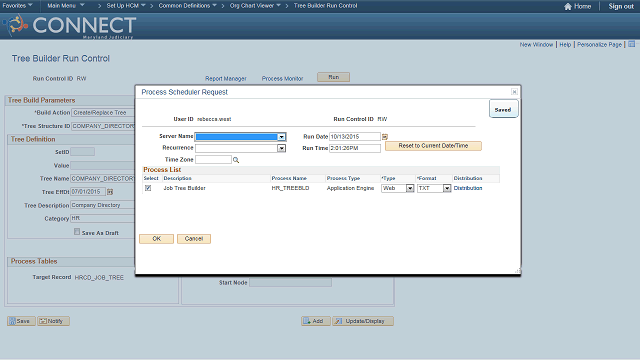Expand the Format dropdown showing TXT

(447, 188)
